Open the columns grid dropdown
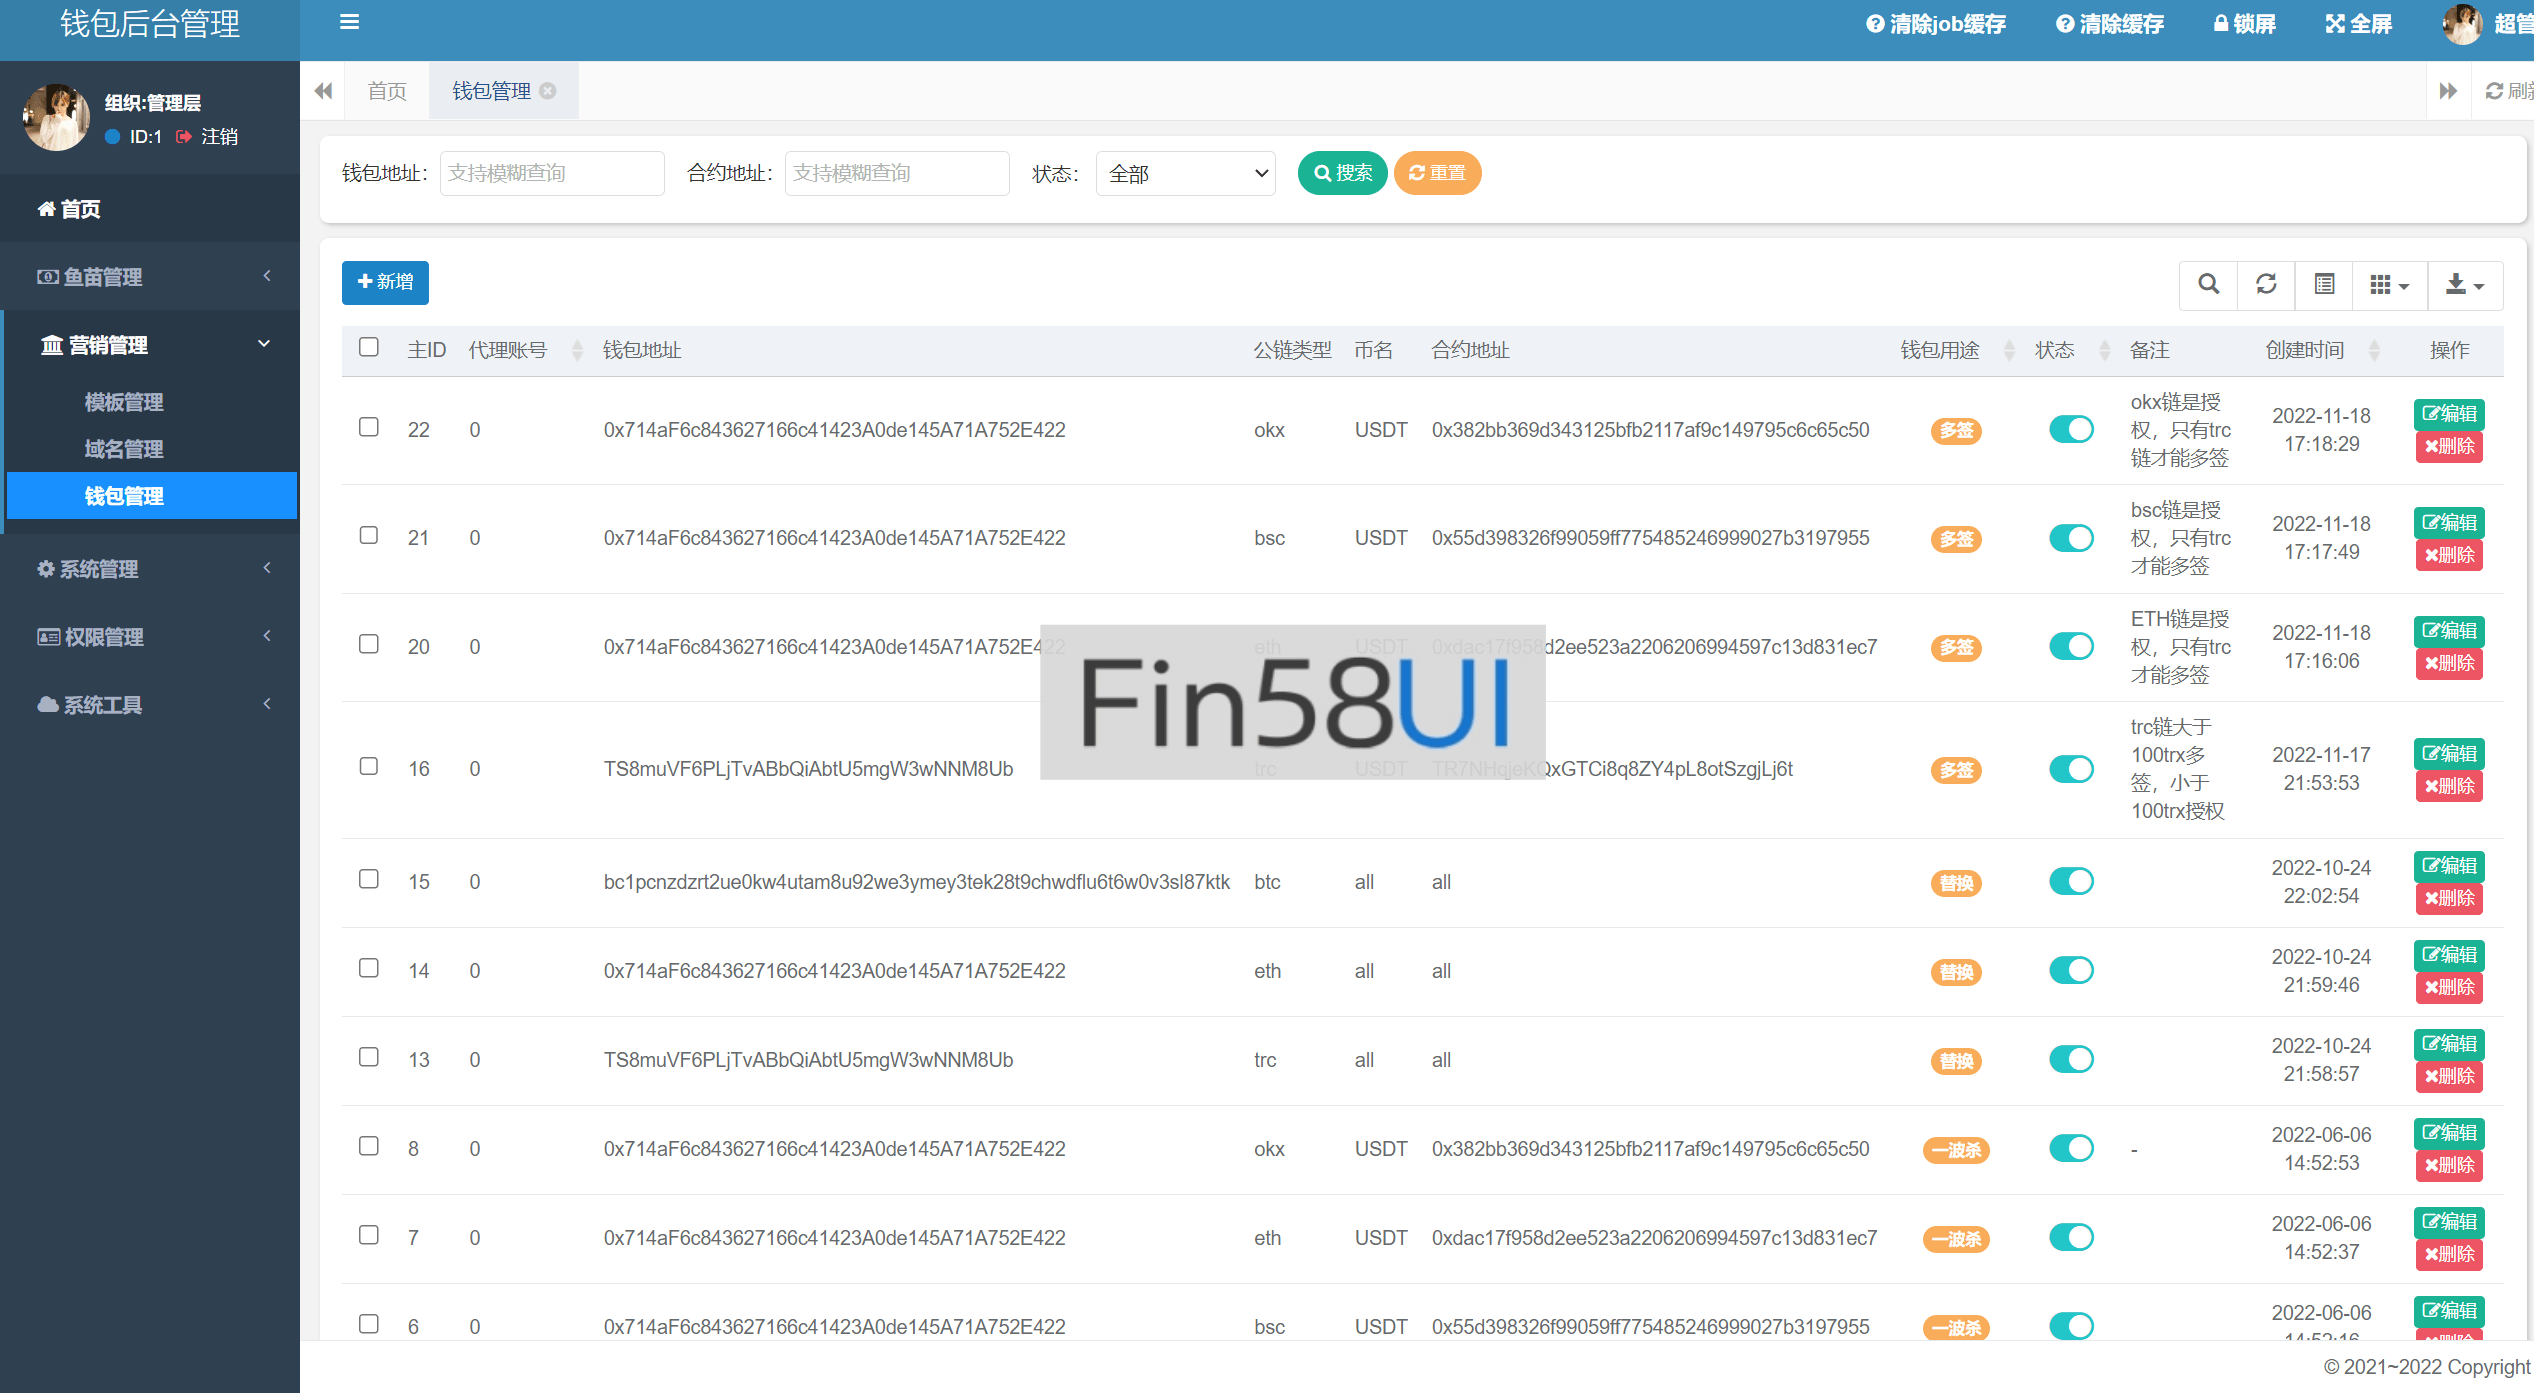 [x=2388, y=285]
